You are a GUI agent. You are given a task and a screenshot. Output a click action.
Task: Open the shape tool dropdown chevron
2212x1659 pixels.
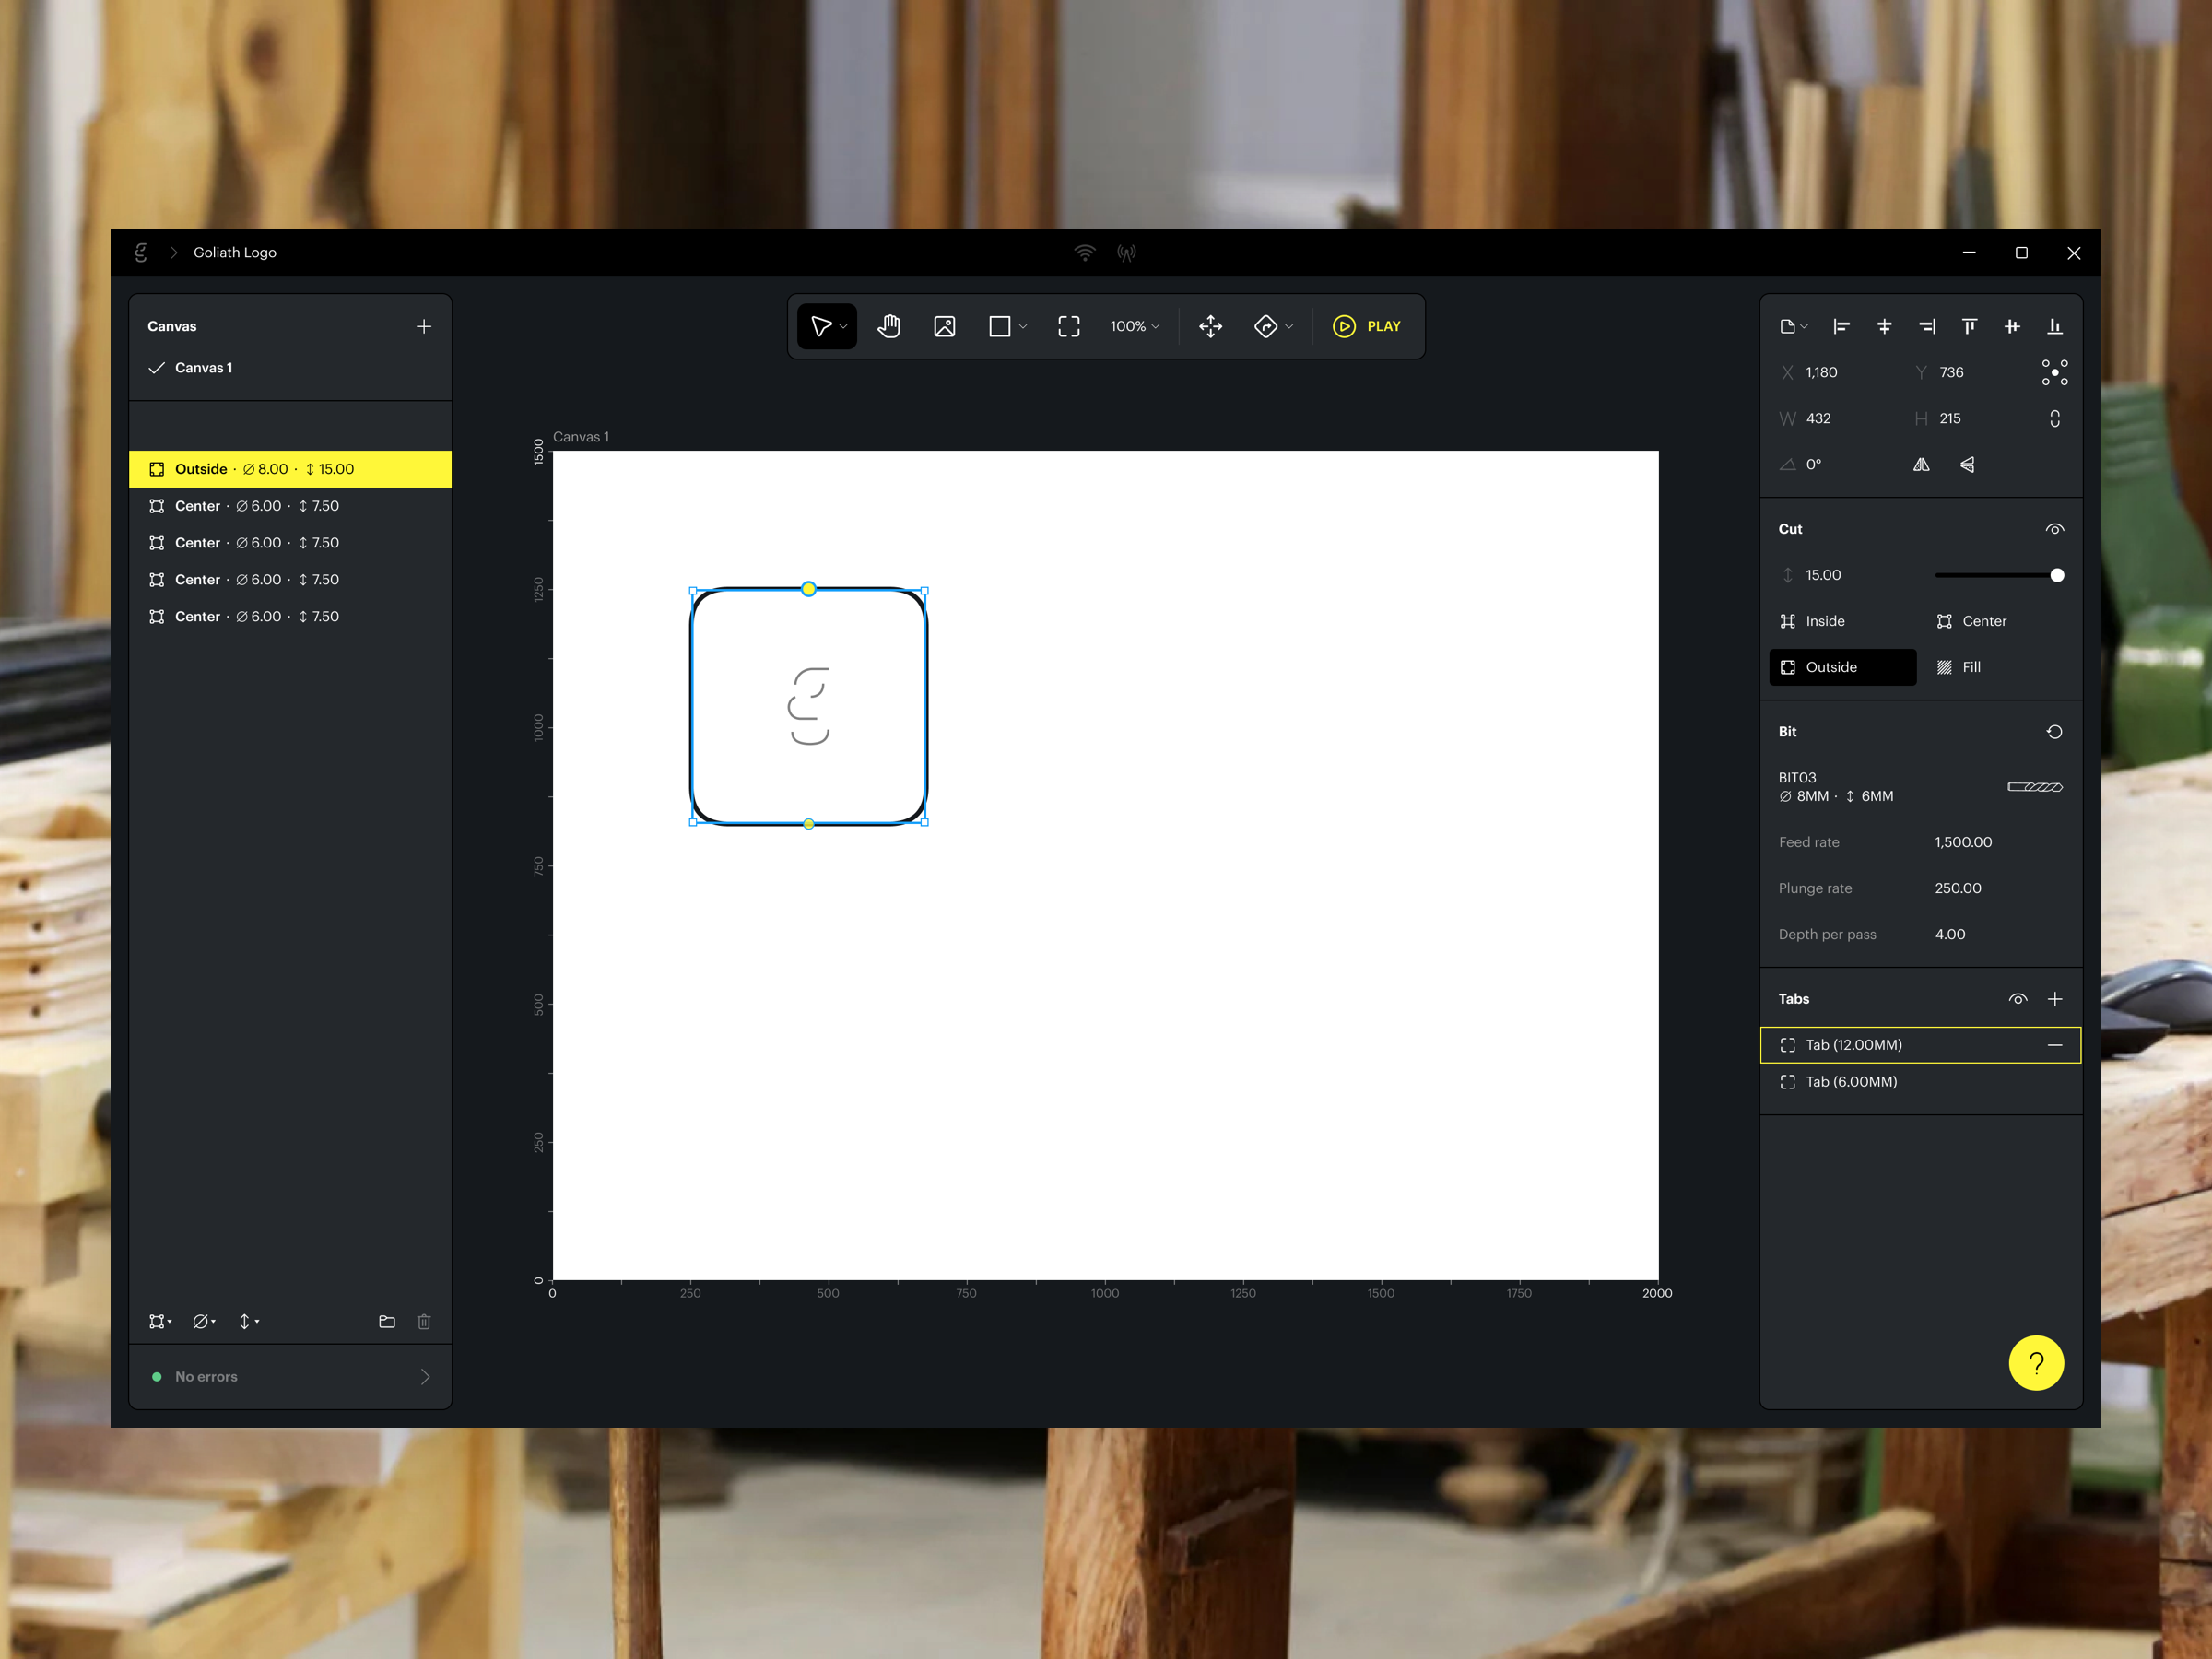click(1021, 326)
